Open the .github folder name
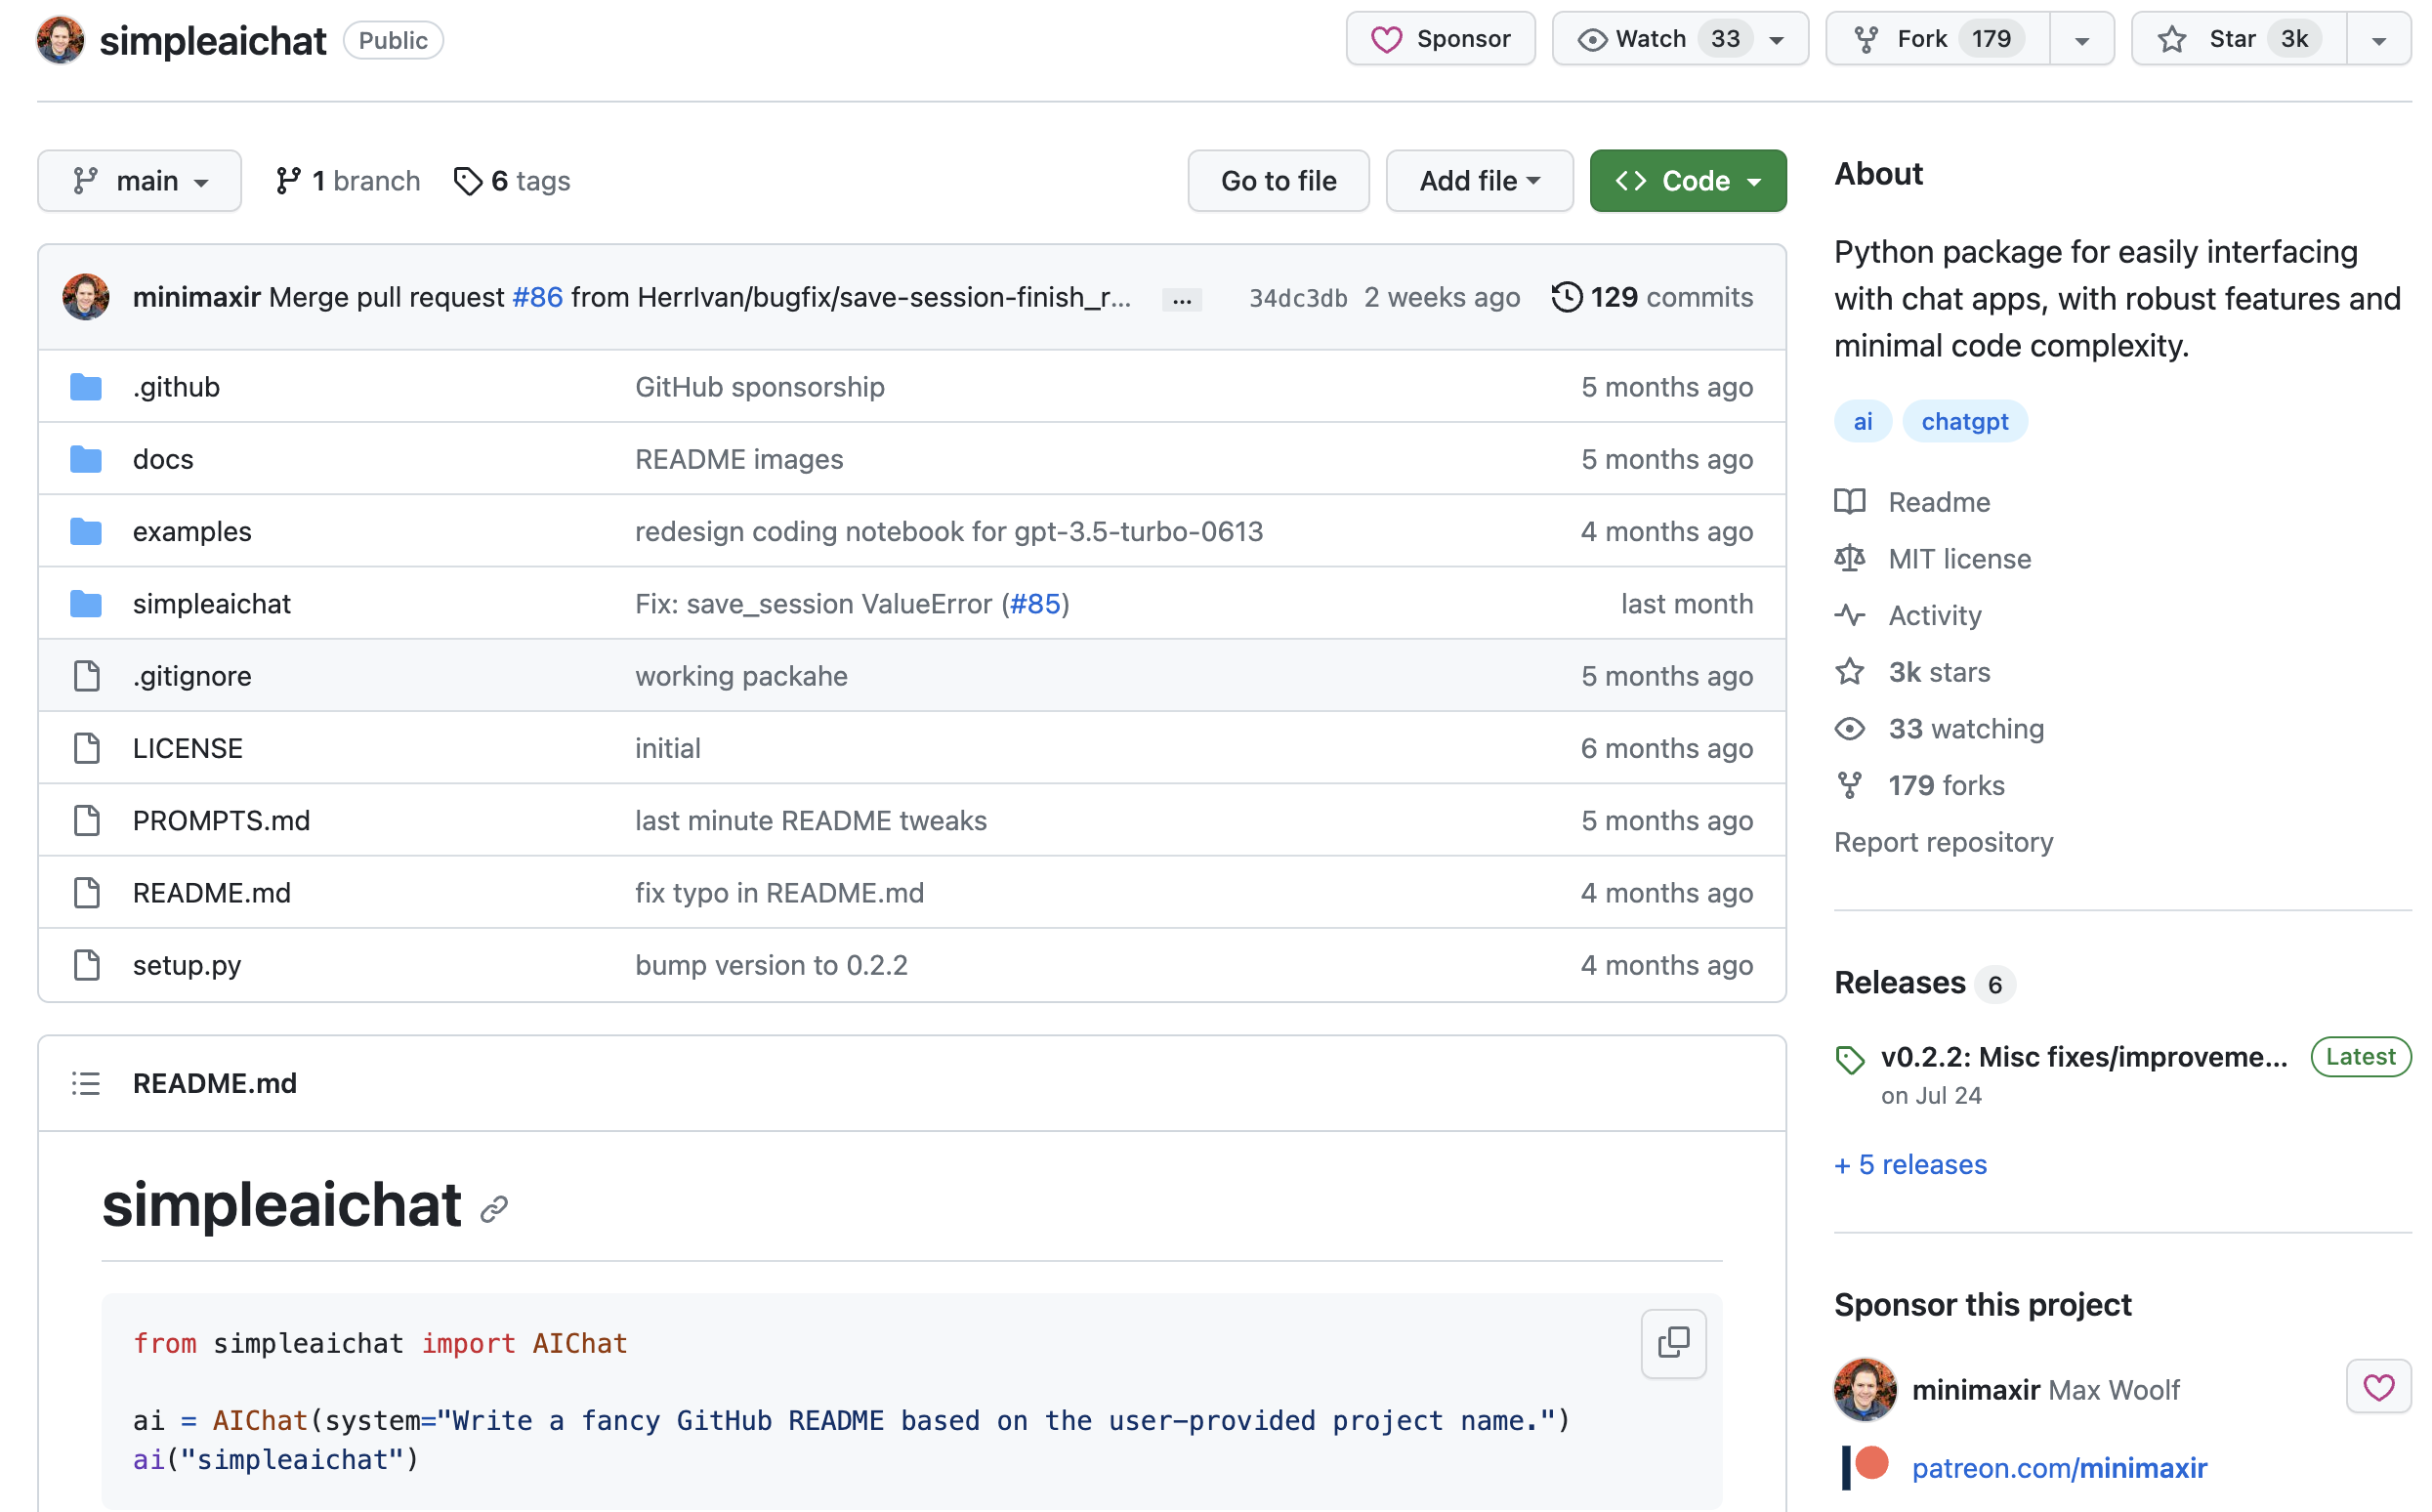Viewport: 2432px width, 1512px height. pos(176,387)
